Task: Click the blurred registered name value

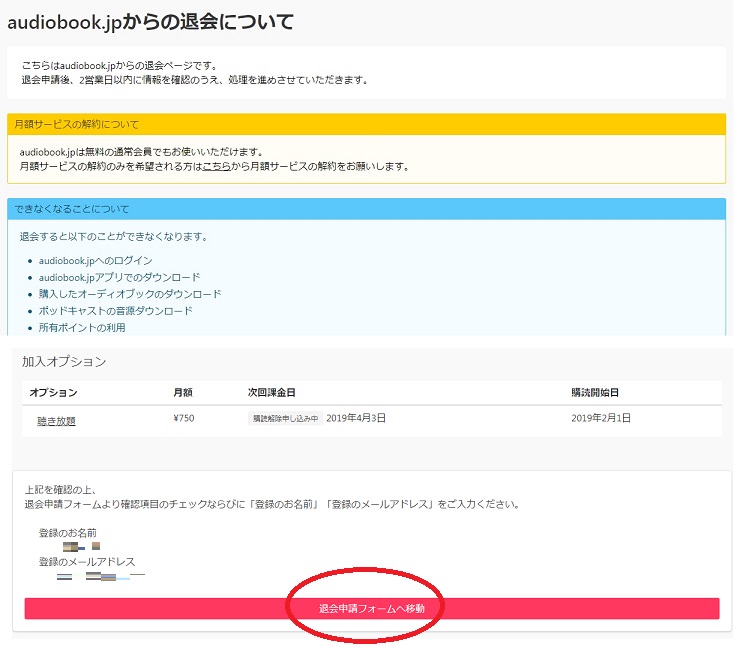Action: coord(81,546)
